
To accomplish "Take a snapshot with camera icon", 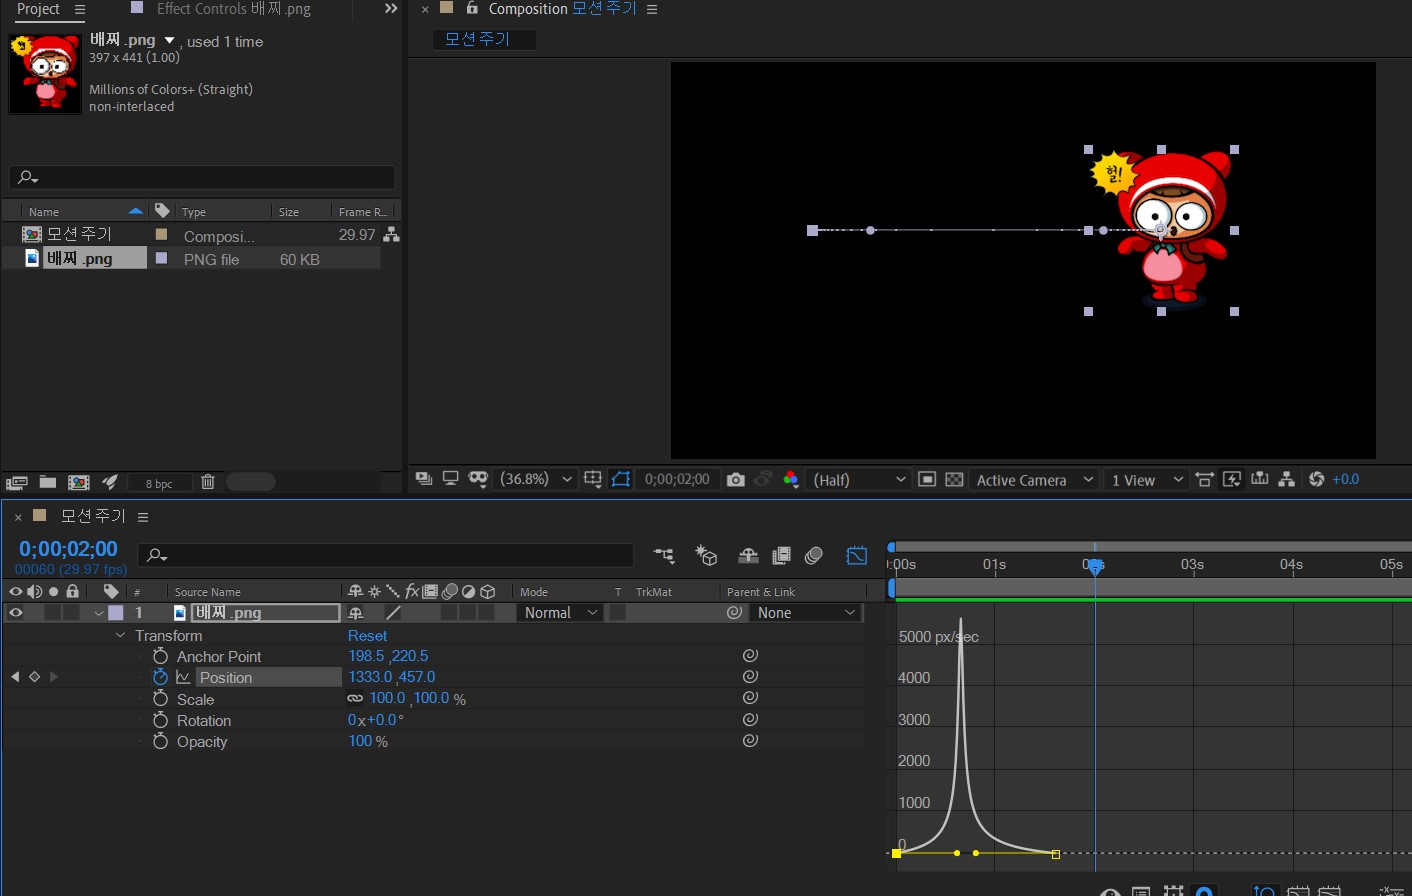I will coord(736,479).
